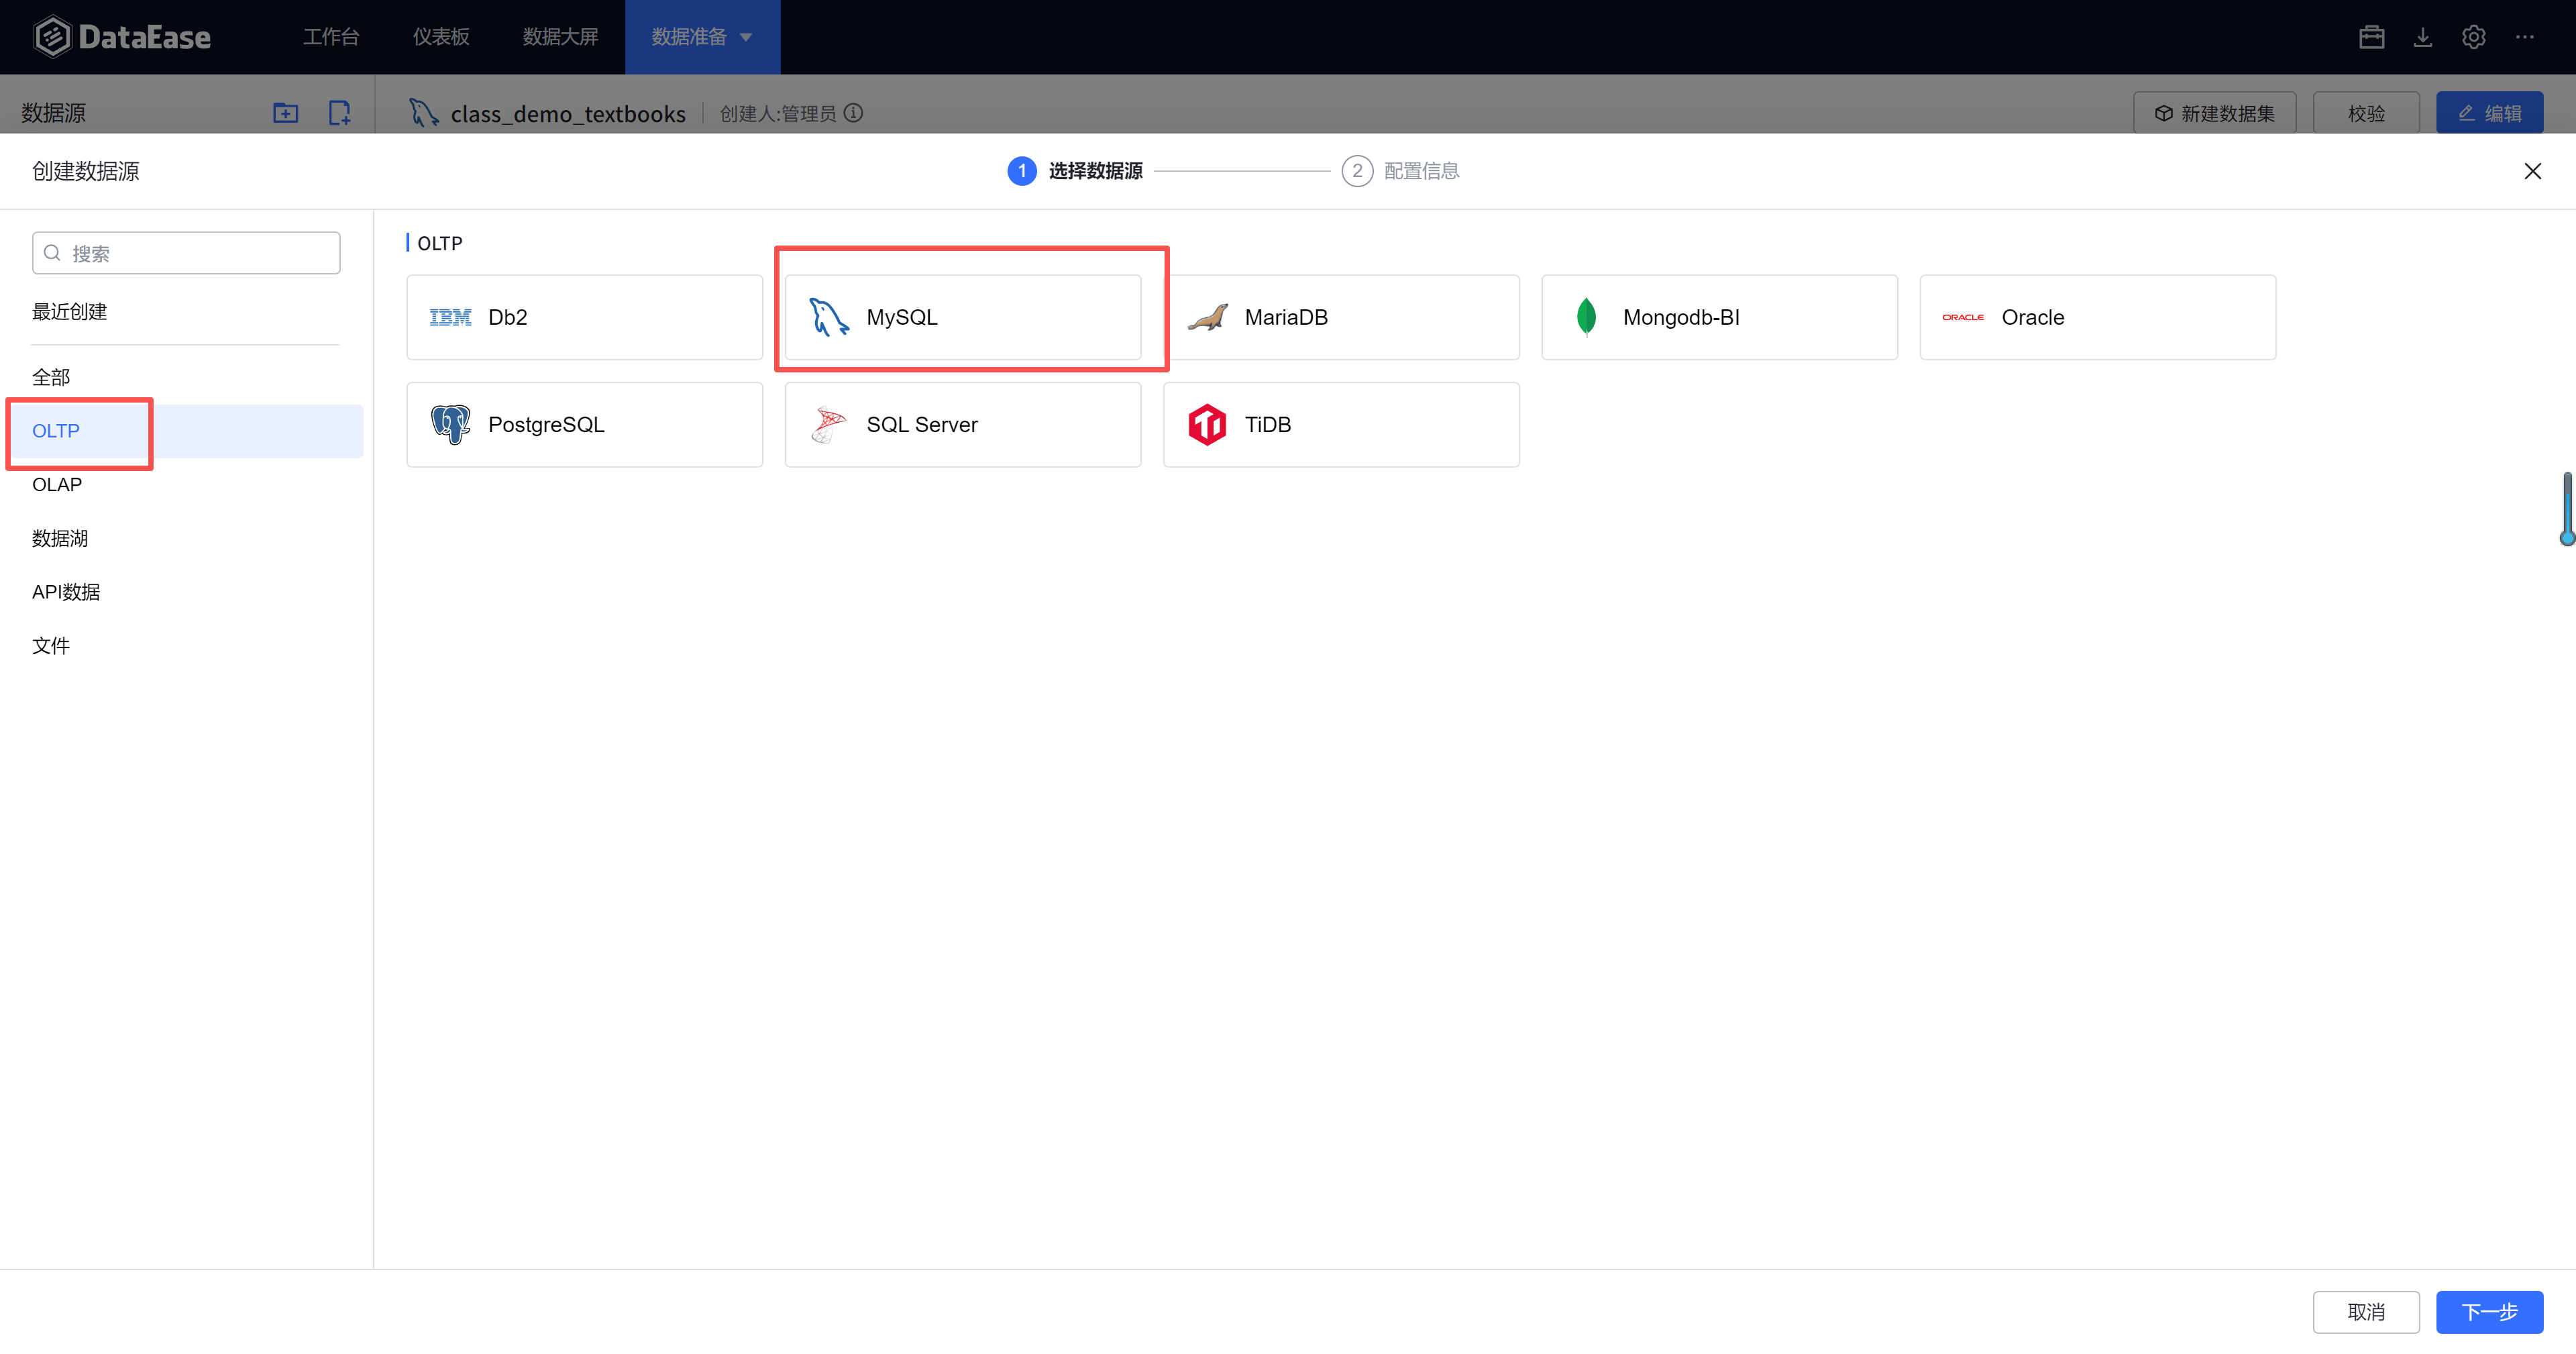Select the IBM Db2 datasource card
Image resolution: width=2576 pixels, height=1354 pixels.
pos(584,317)
